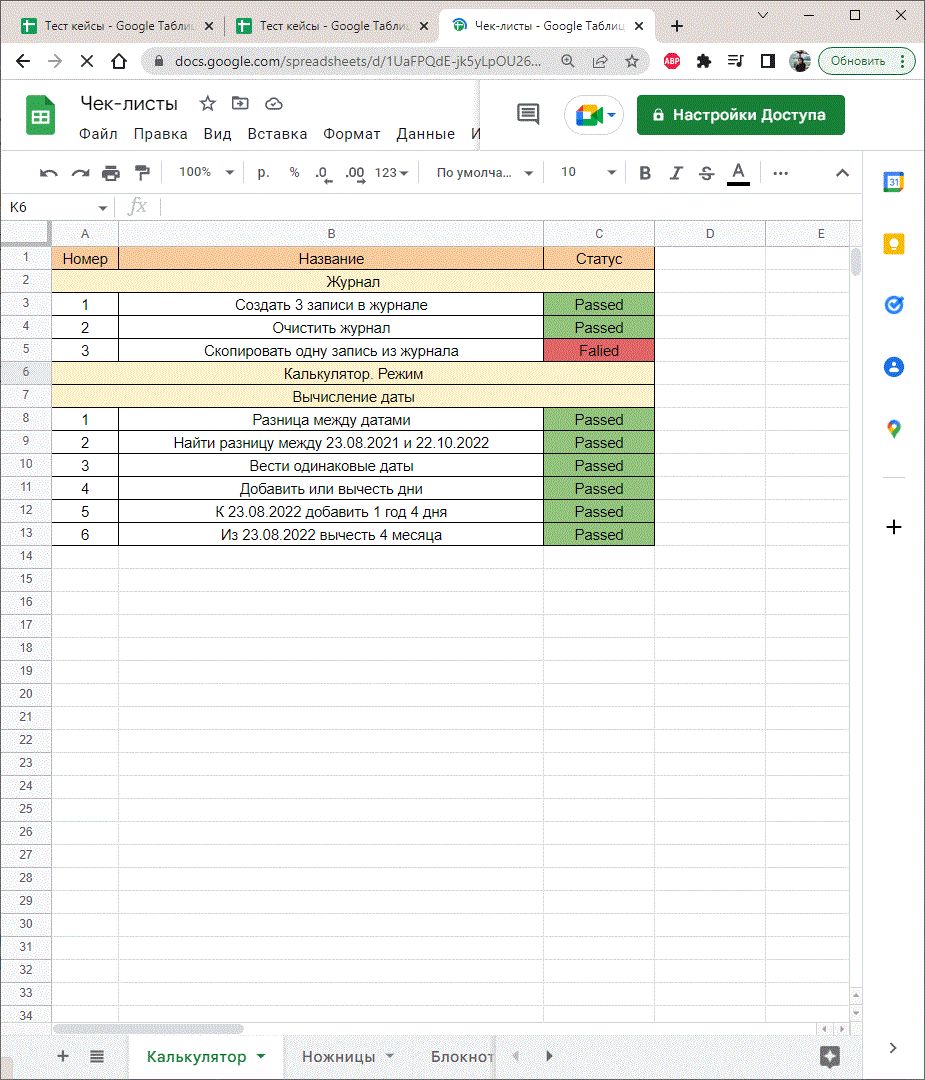
Task: Open the Вид menu
Action: click(x=217, y=134)
